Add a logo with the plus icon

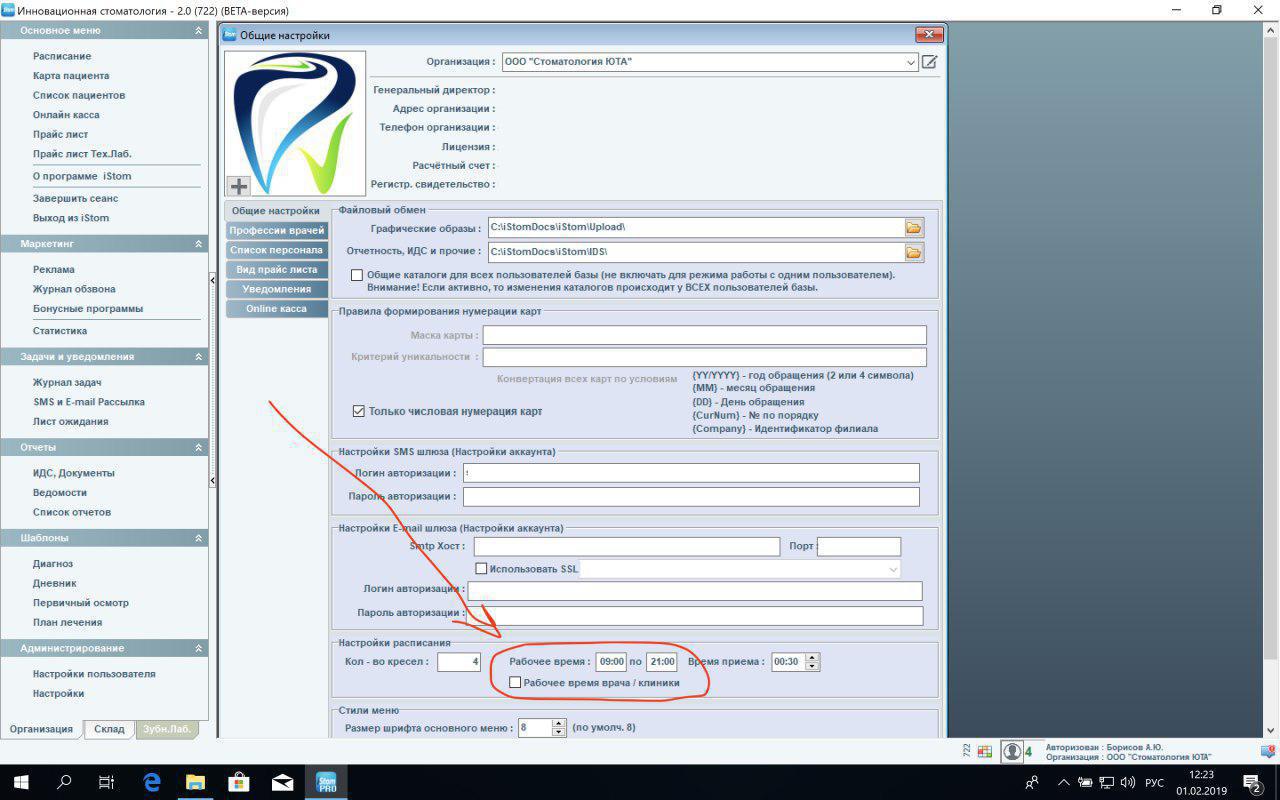point(239,186)
